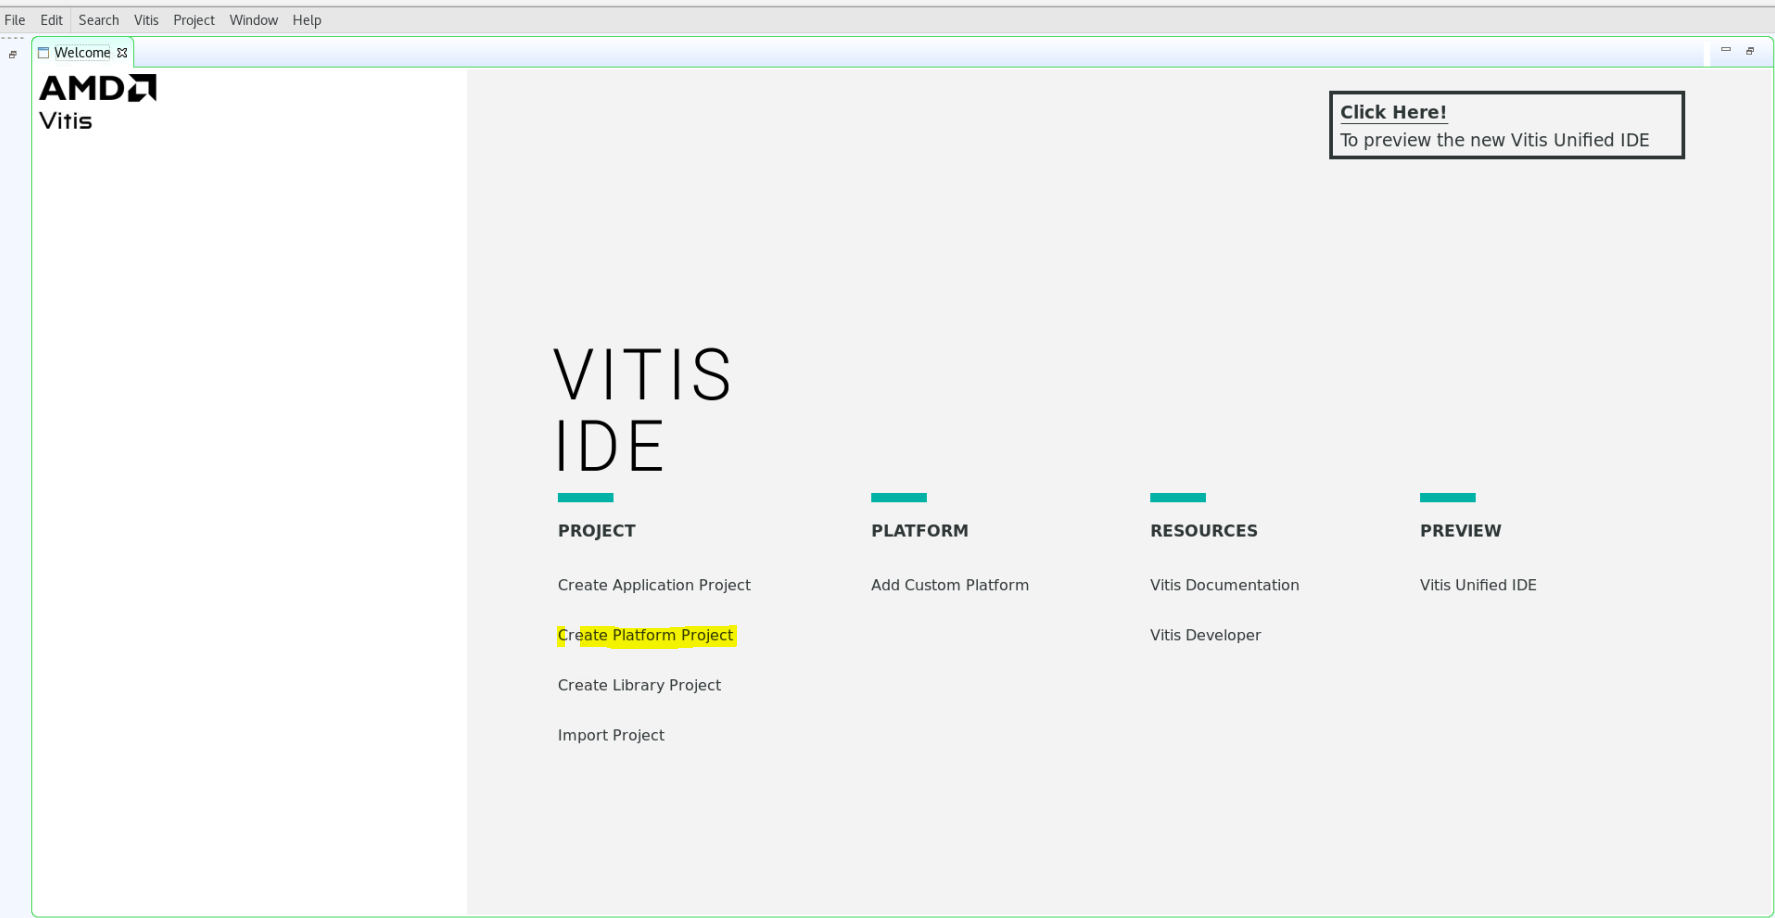Open the Vitis menu

click(146, 20)
